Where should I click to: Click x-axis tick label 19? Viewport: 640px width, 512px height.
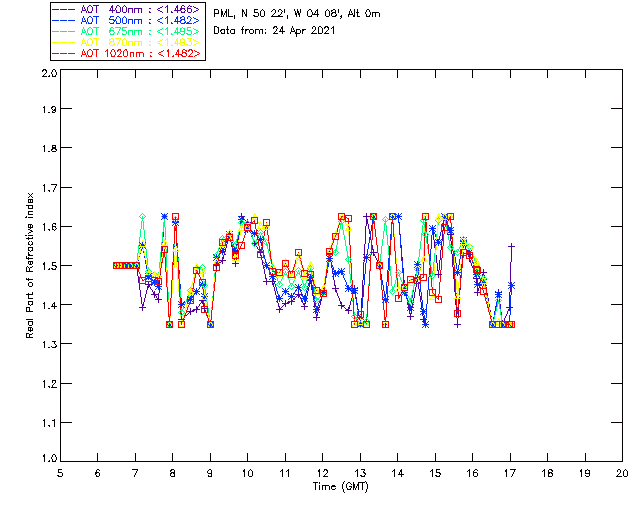coord(585,473)
